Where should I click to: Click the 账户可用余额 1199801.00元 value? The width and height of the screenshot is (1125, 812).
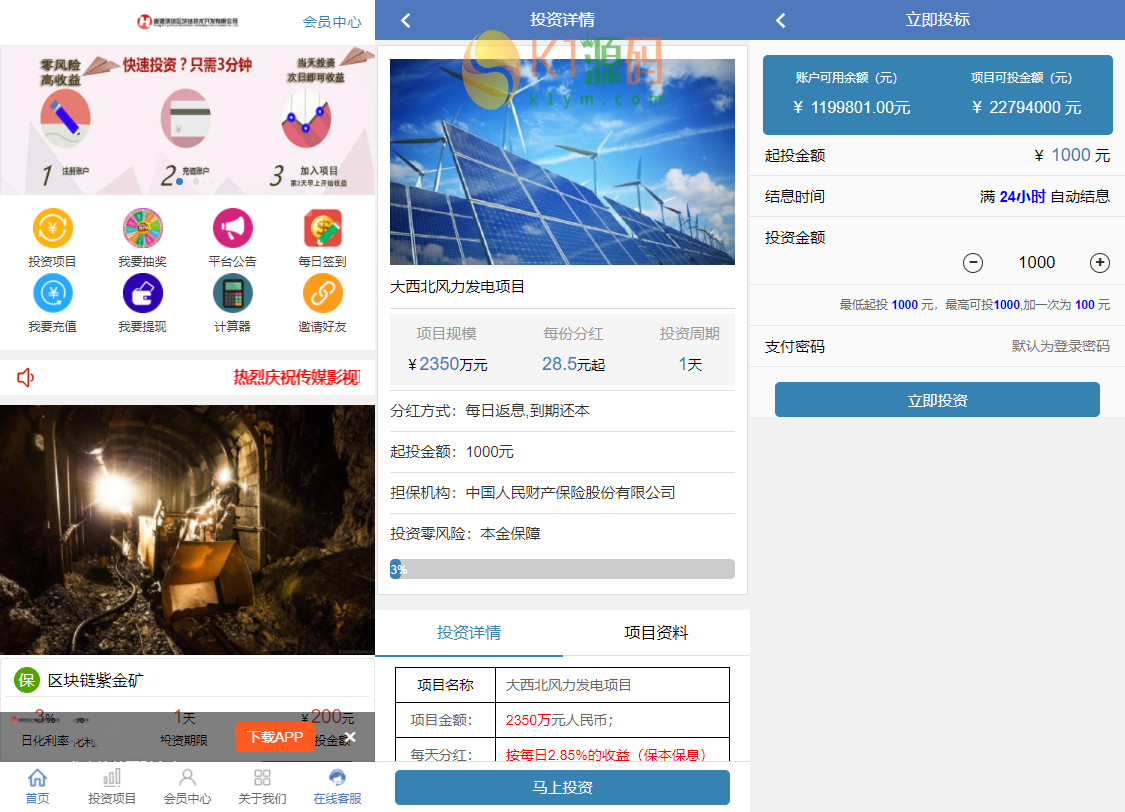(851, 108)
